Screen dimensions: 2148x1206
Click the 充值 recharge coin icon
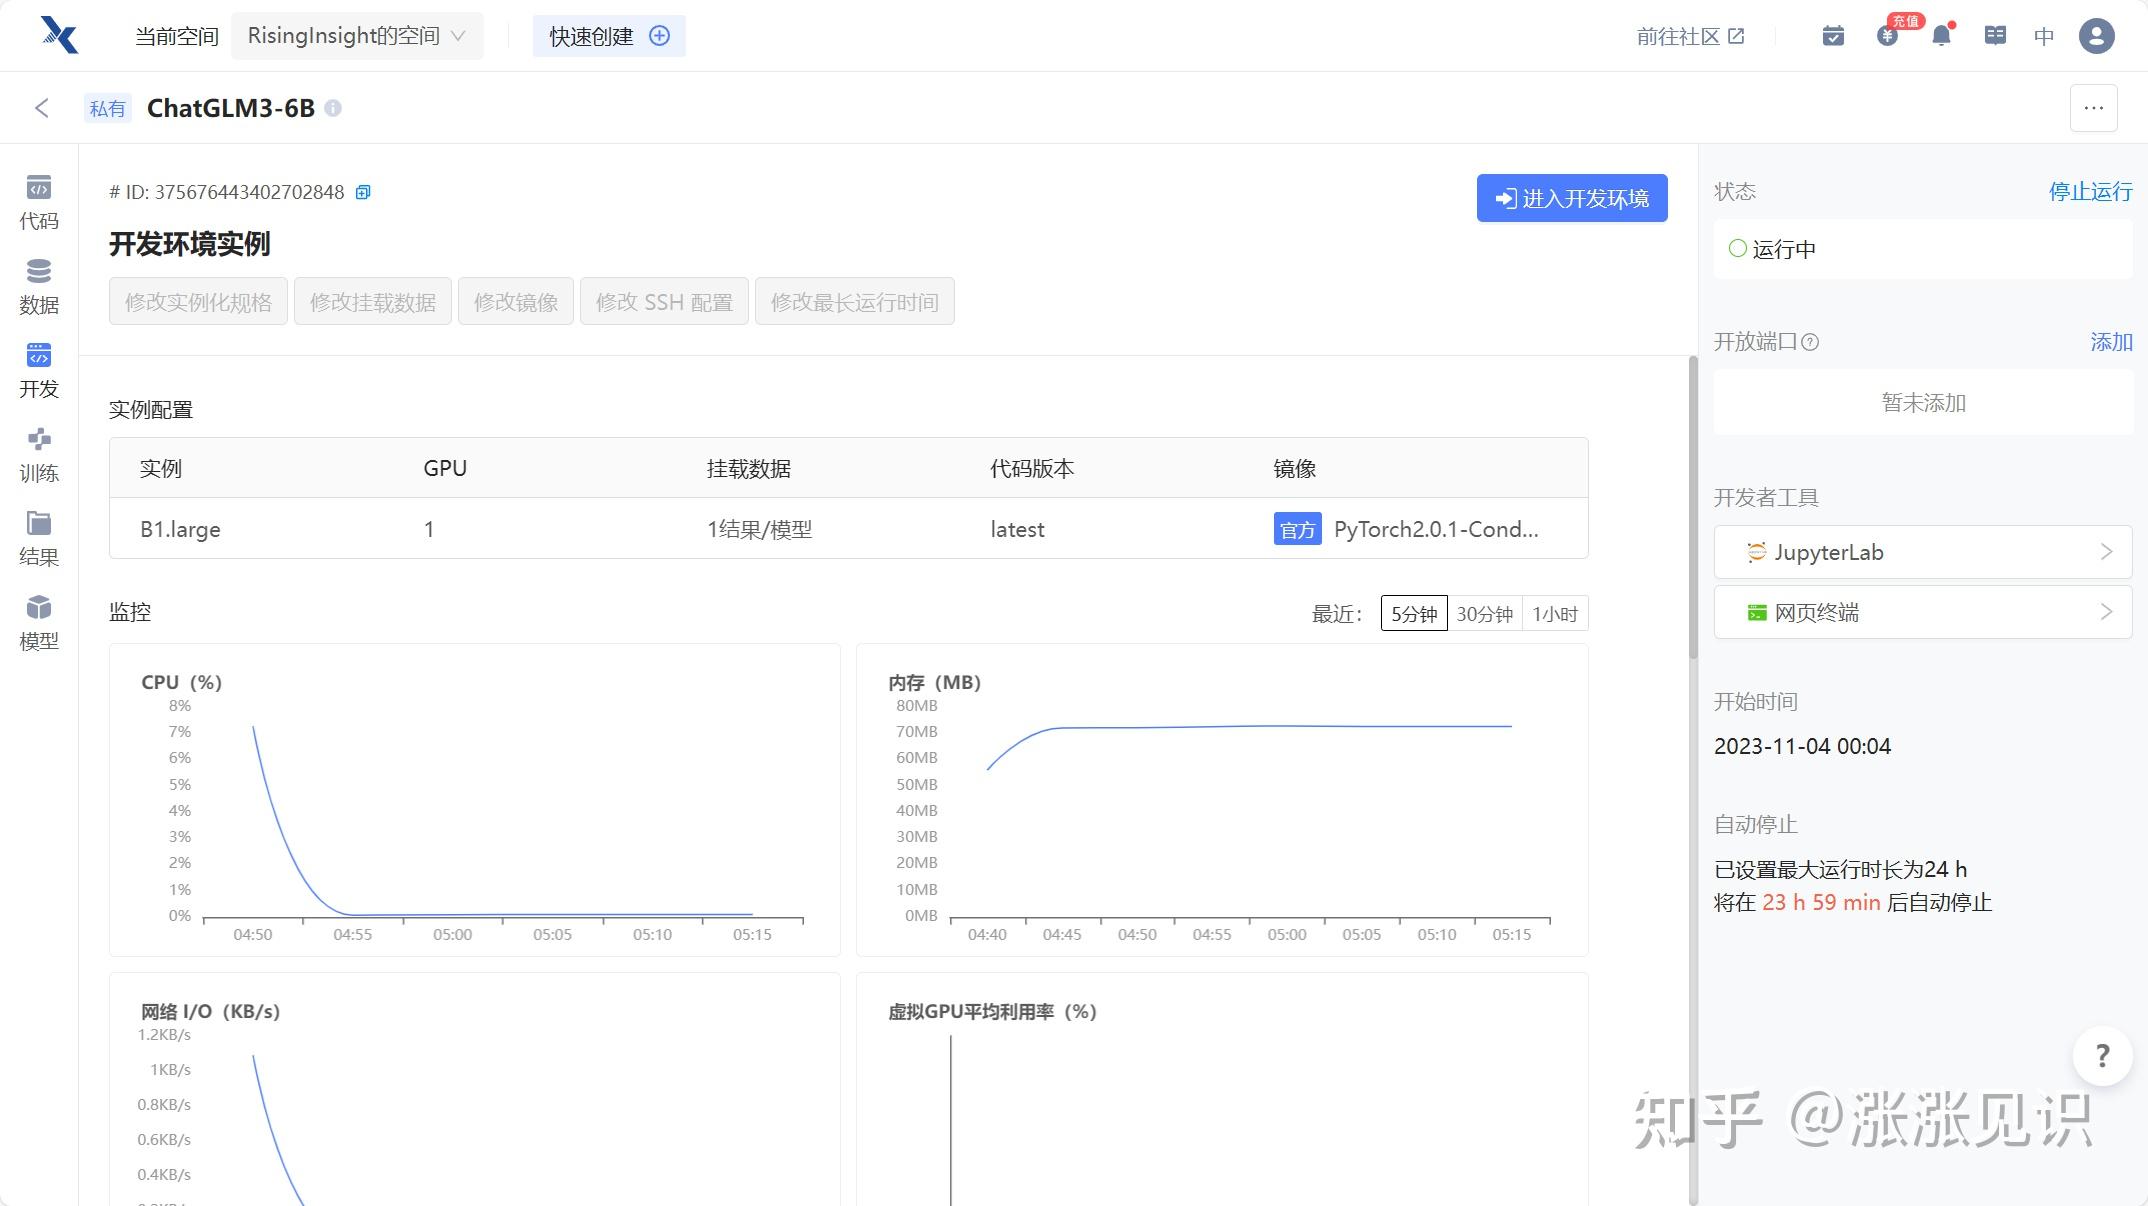point(1888,36)
